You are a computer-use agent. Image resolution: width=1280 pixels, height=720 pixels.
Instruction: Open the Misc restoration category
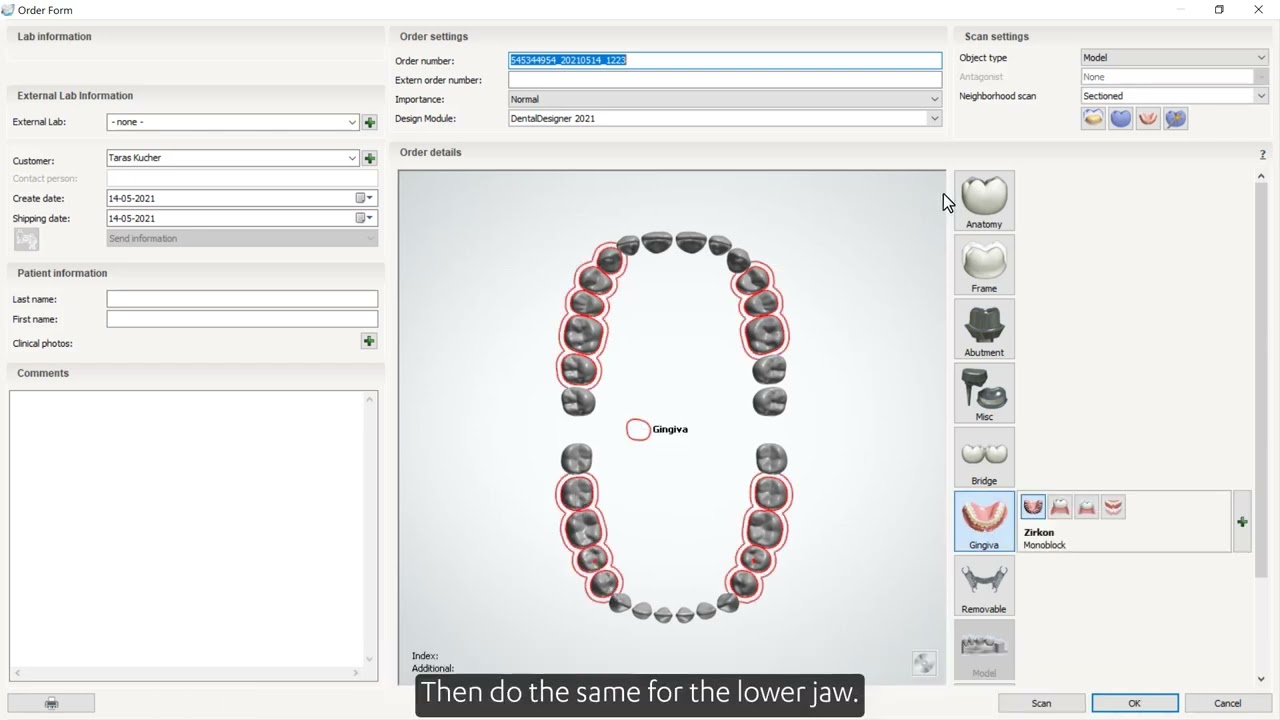click(x=984, y=392)
